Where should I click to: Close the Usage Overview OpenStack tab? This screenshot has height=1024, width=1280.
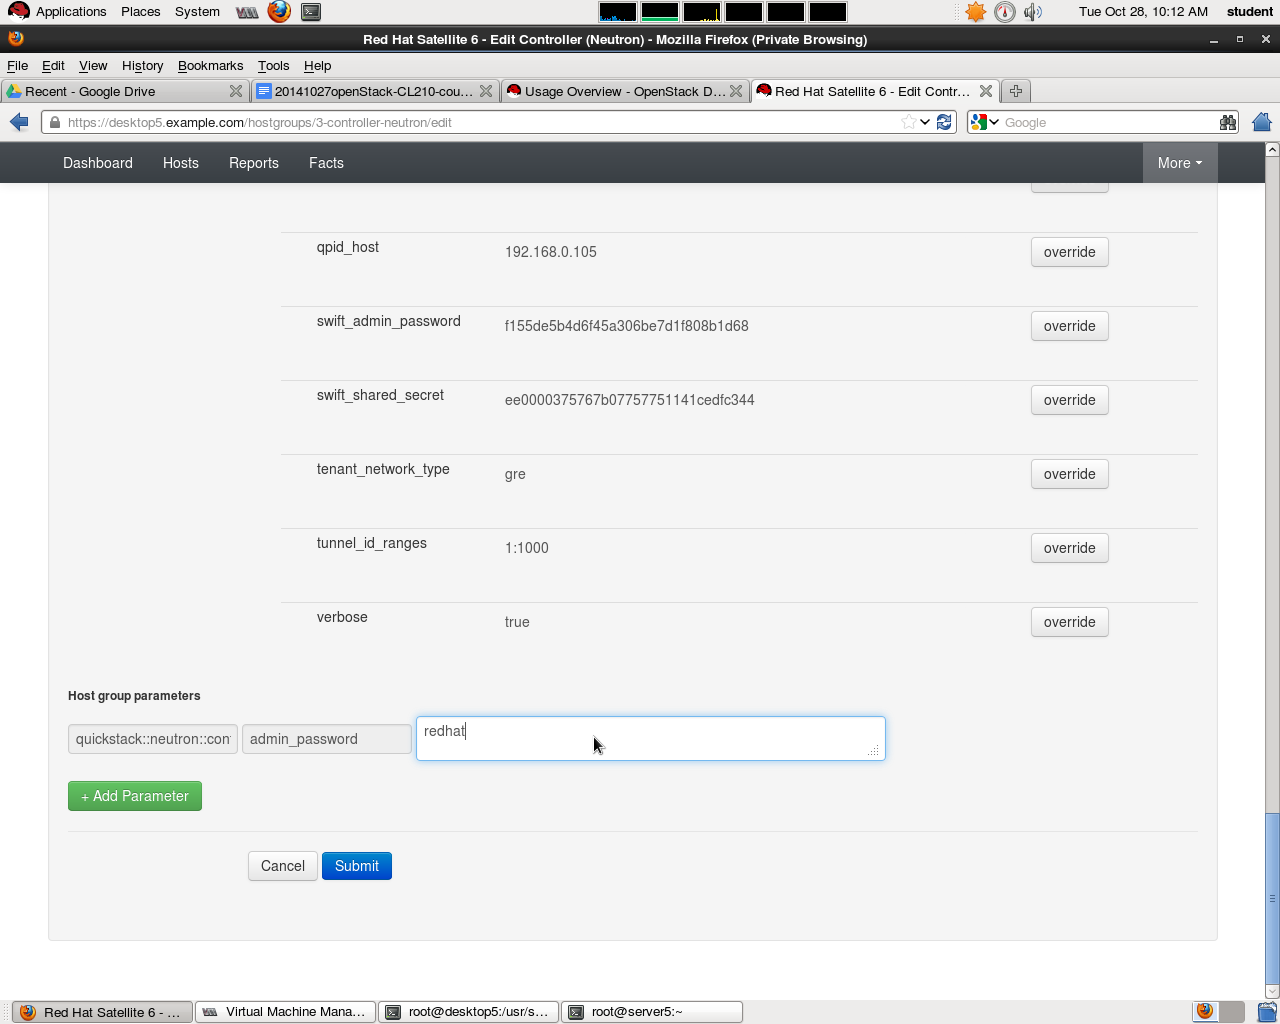click(736, 91)
